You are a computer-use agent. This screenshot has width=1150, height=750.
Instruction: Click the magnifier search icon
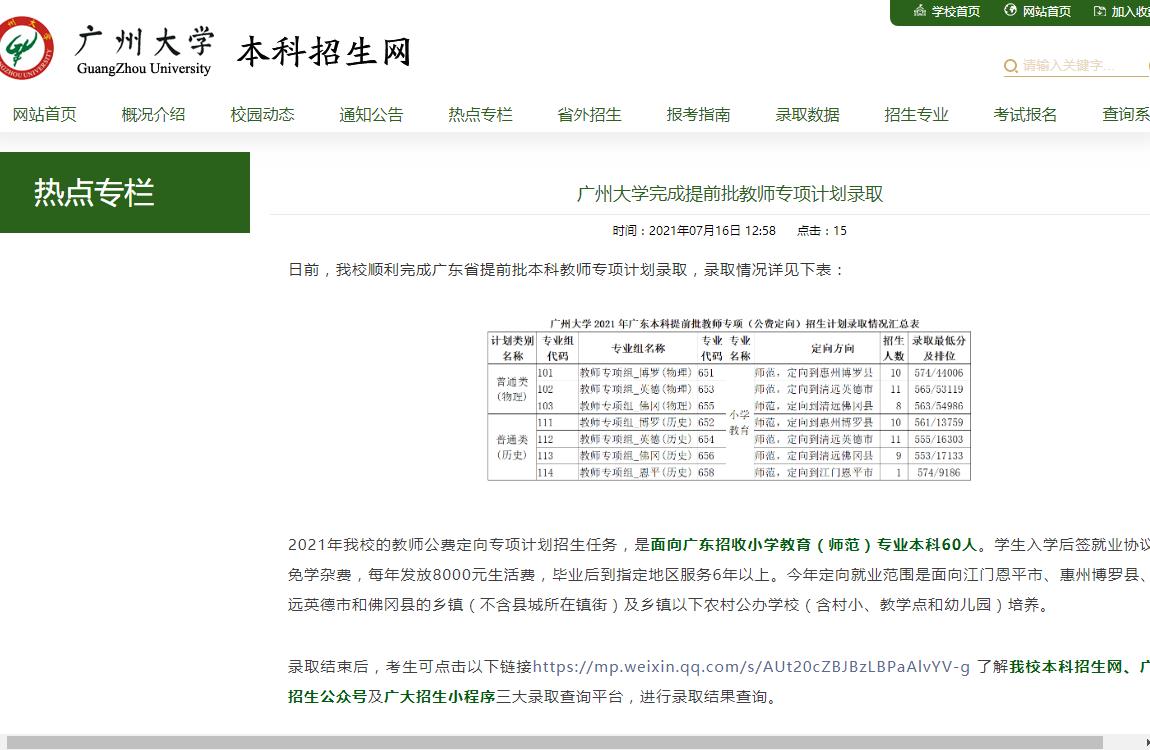point(1011,66)
